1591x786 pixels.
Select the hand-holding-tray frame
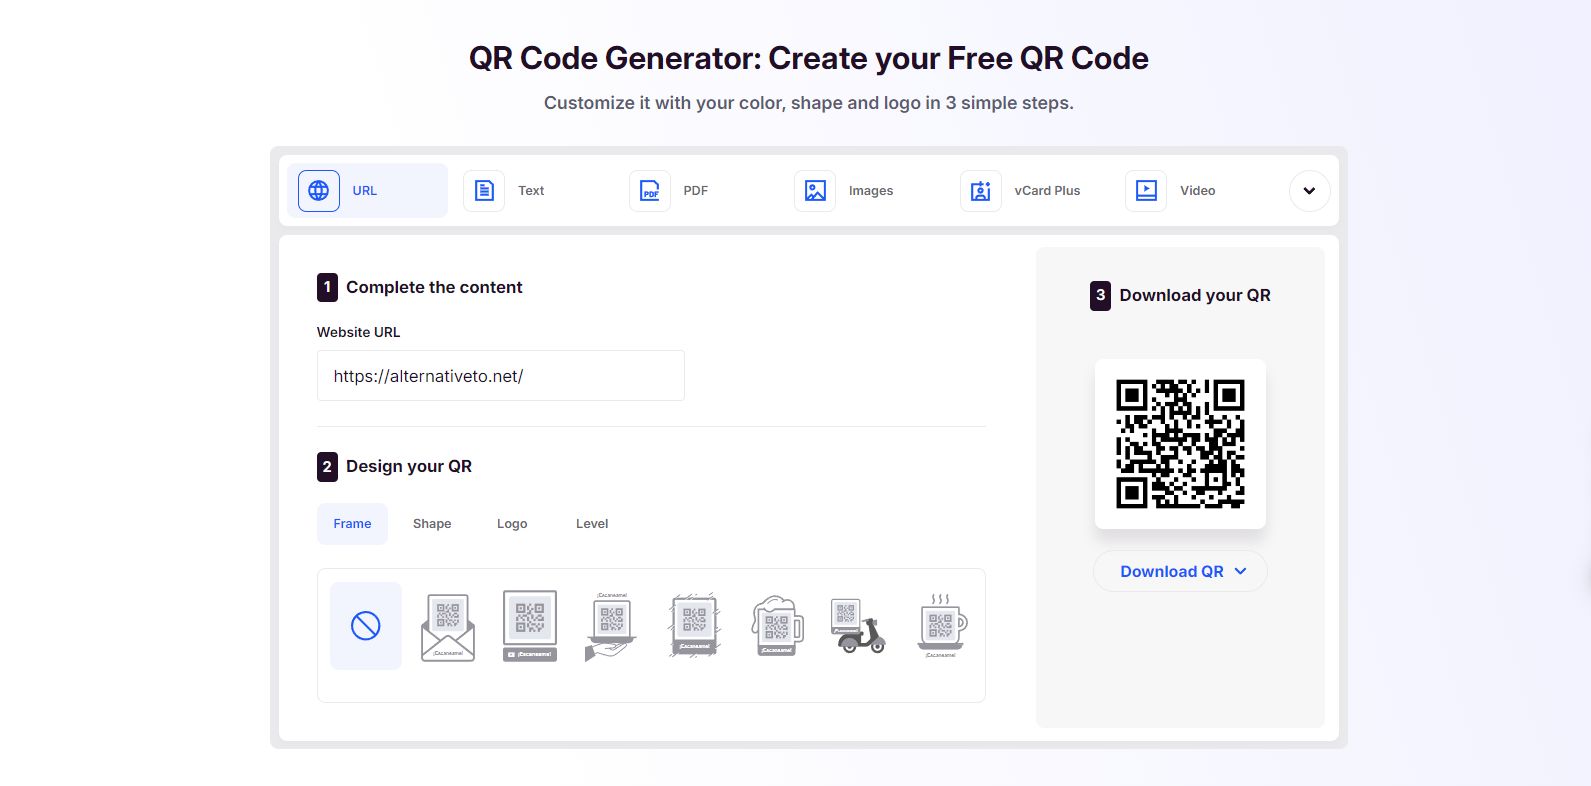(x=611, y=626)
